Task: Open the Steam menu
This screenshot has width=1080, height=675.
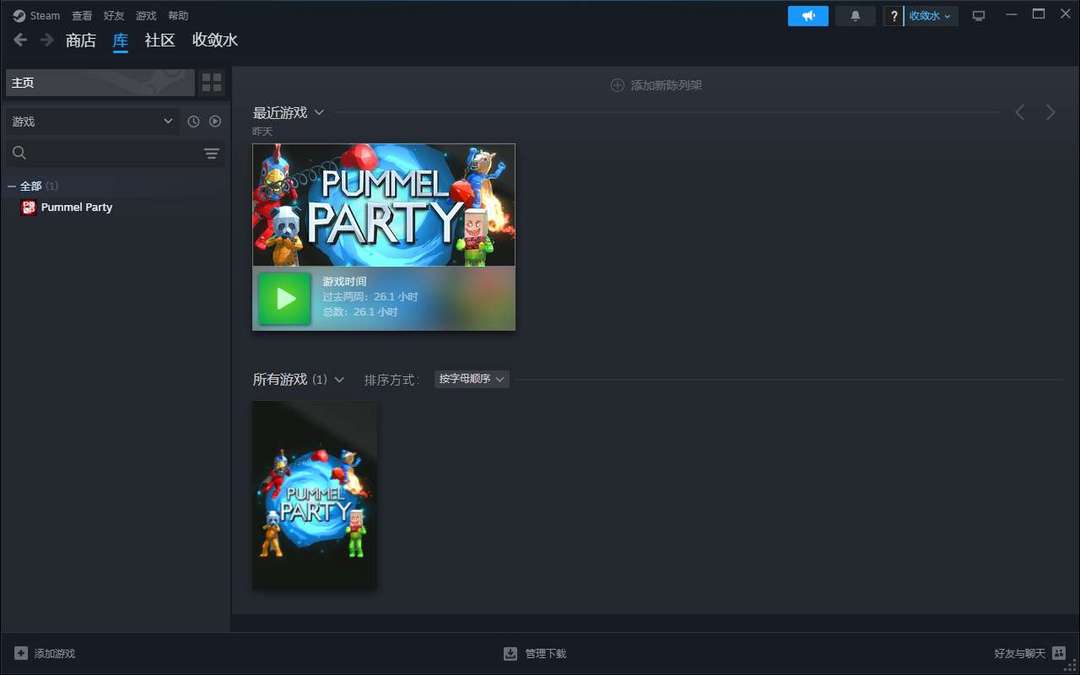Action: (x=45, y=16)
